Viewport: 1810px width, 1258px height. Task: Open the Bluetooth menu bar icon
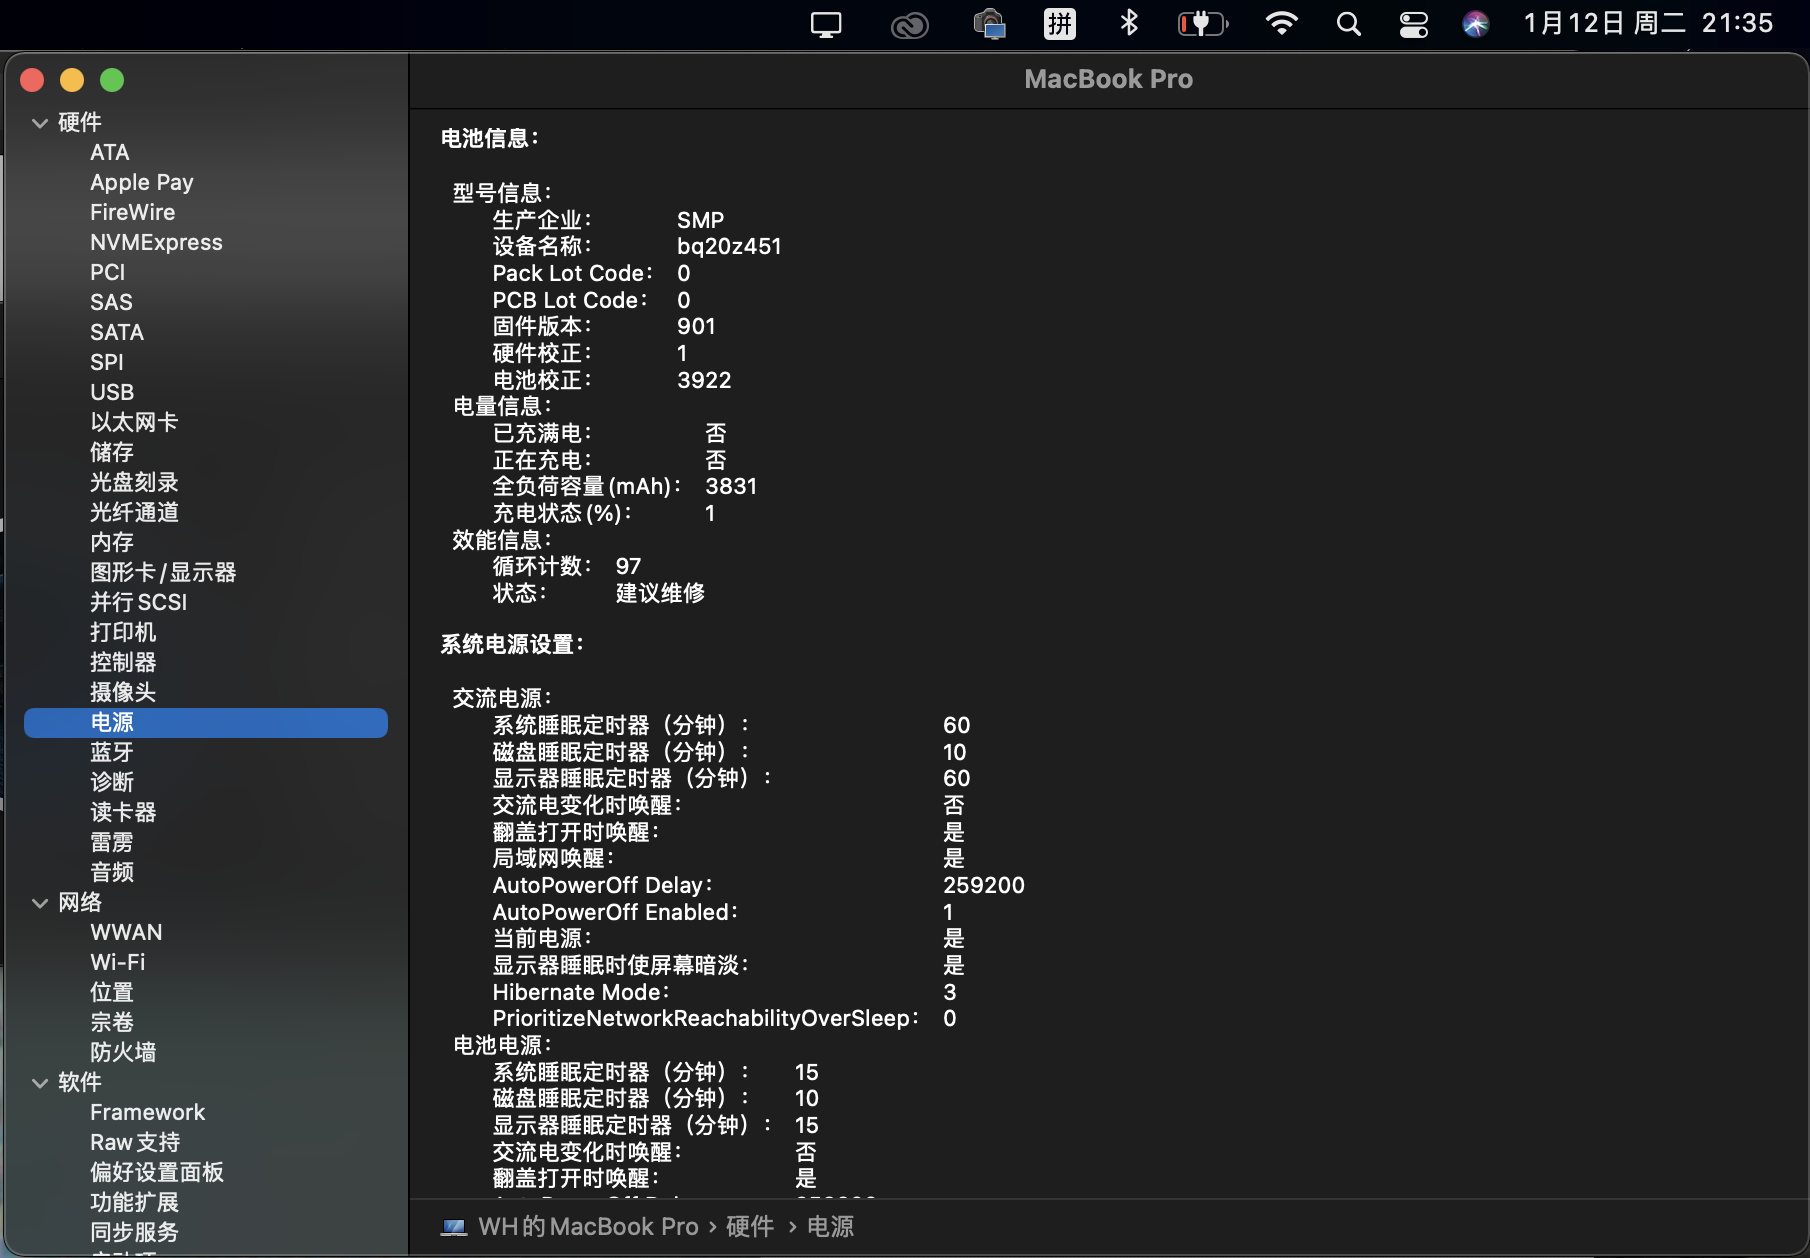tap(1129, 24)
